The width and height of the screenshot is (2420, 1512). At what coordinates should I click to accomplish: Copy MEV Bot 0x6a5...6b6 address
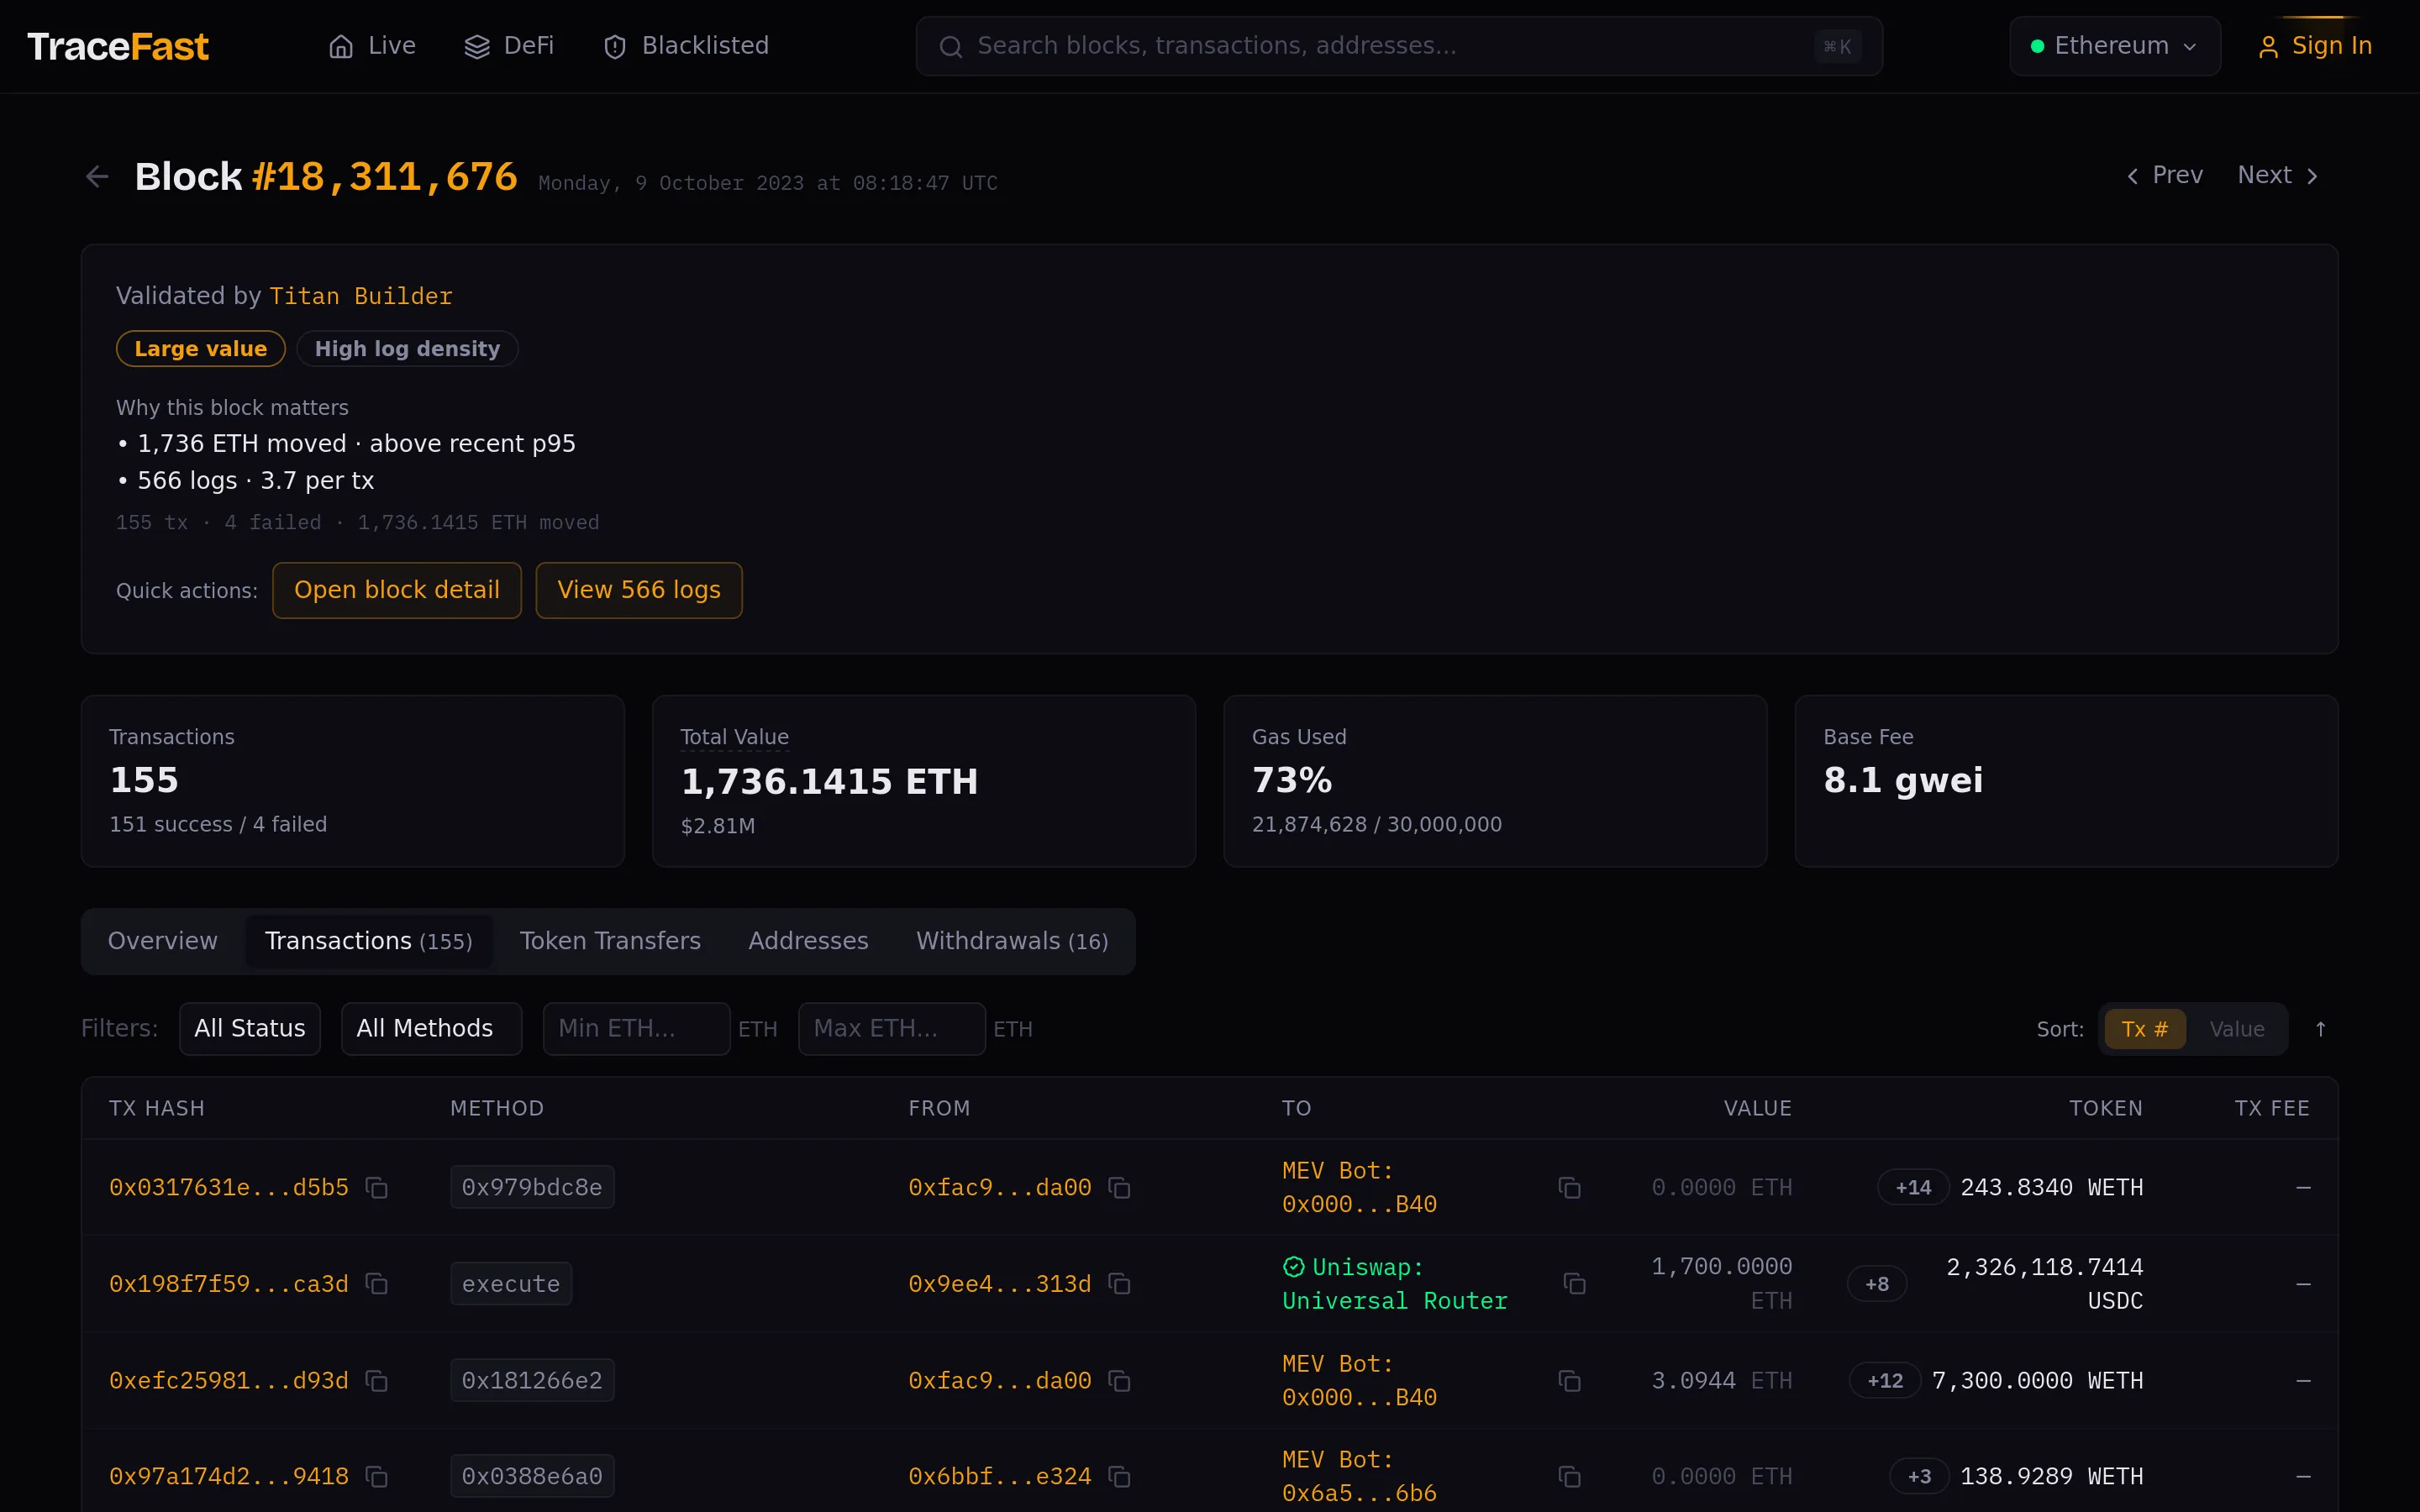click(1570, 1477)
